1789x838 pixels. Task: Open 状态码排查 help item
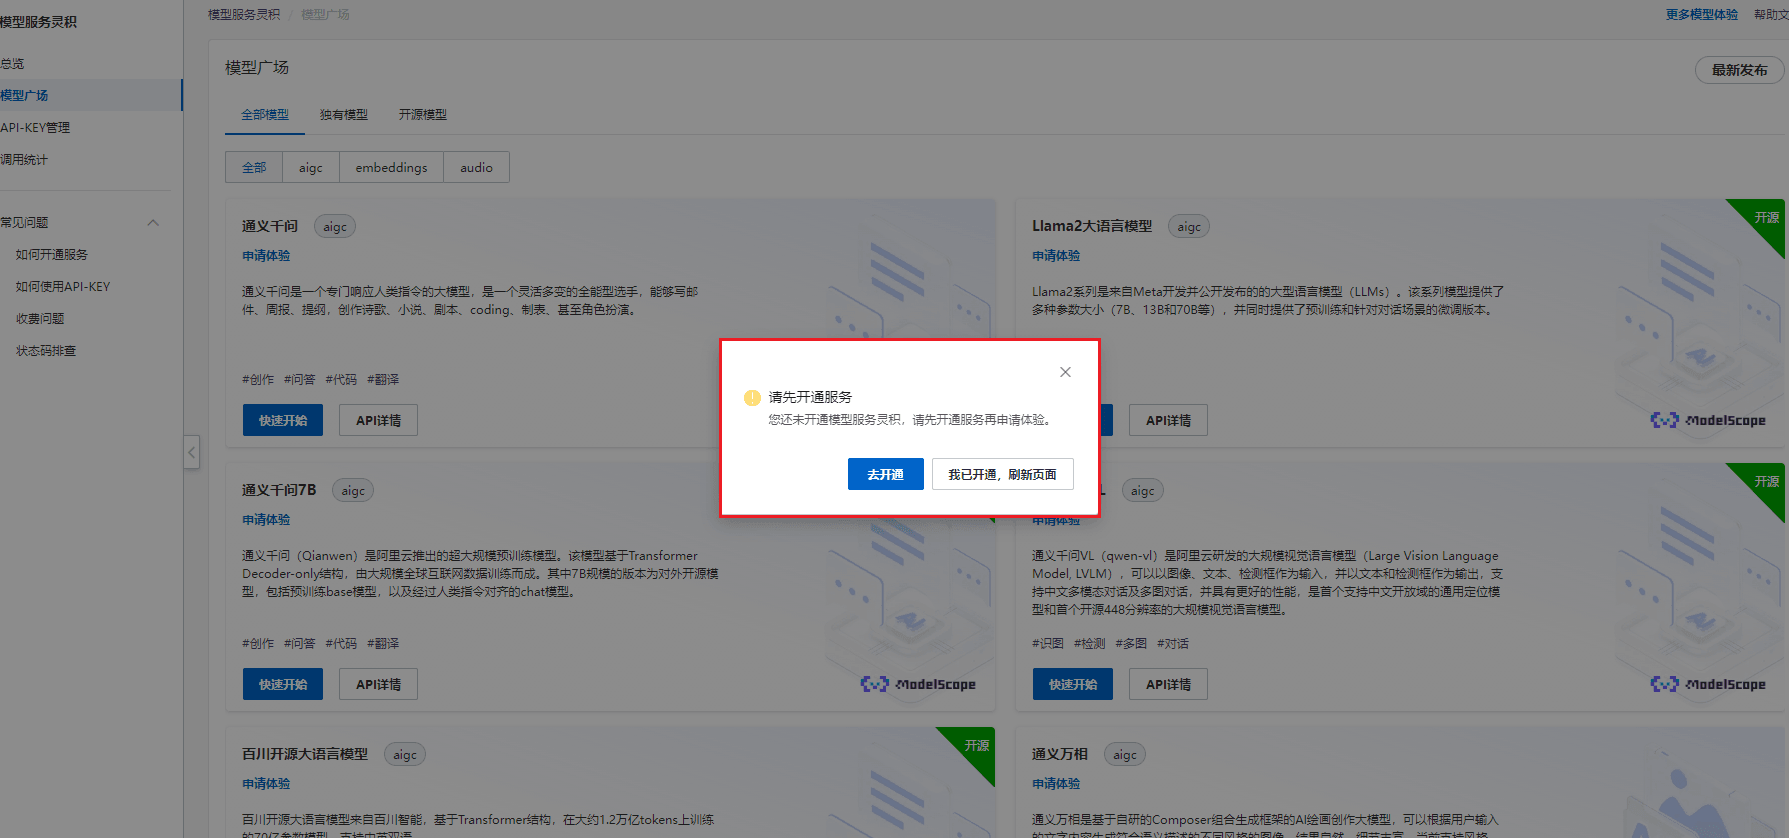tap(46, 351)
